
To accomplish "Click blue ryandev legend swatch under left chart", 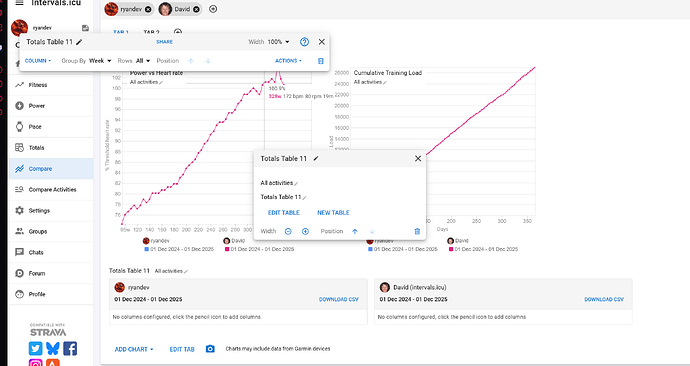I will (x=147, y=249).
